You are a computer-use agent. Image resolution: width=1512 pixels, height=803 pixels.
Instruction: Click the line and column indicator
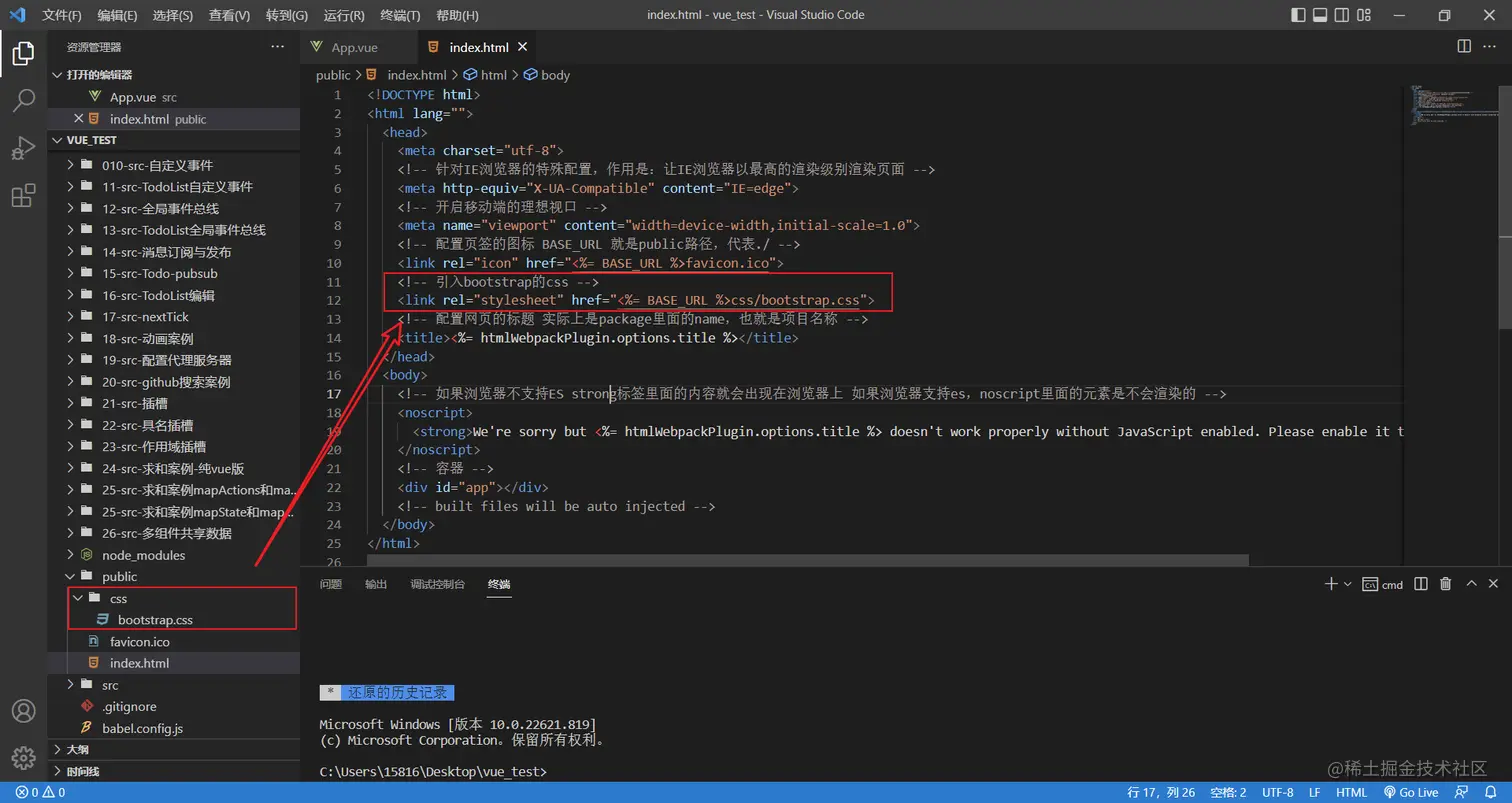pyautogui.click(x=1161, y=792)
